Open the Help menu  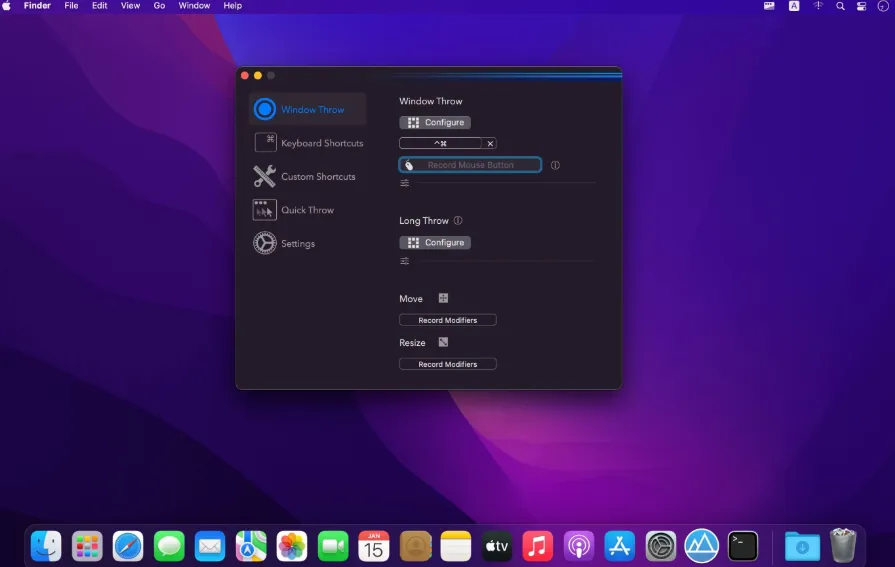(232, 6)
